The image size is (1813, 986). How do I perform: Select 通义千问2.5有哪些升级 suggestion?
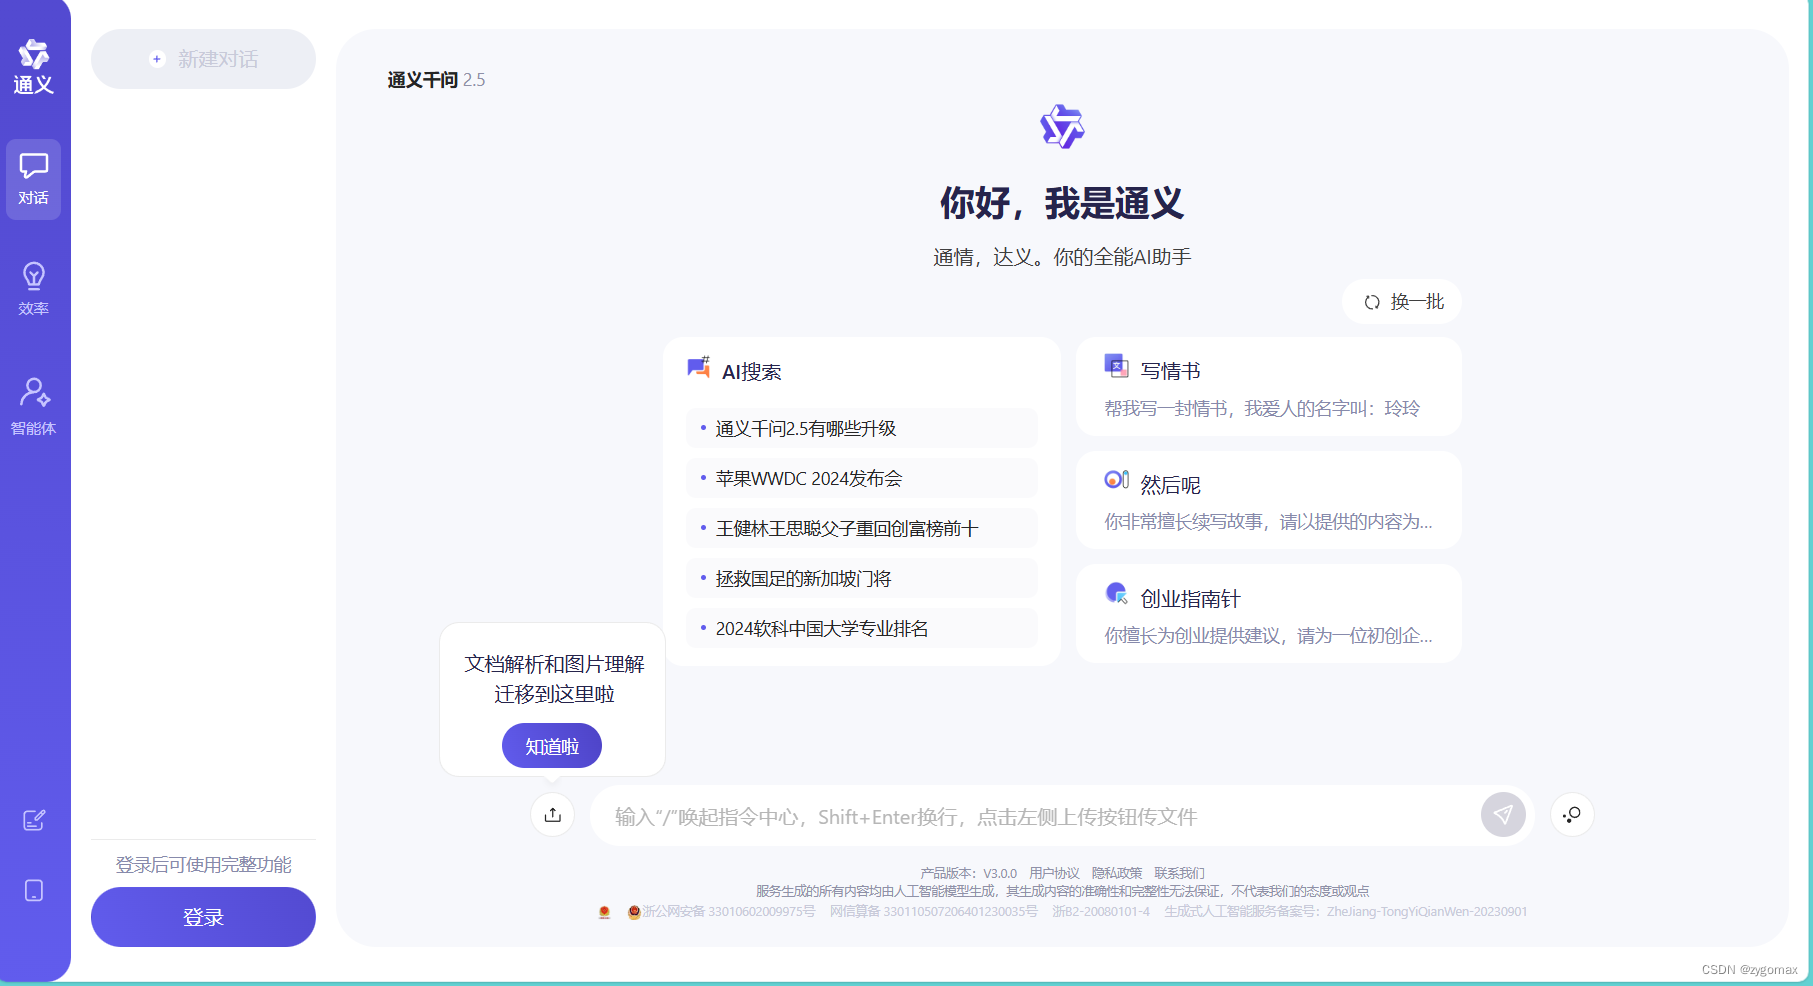coord(862,428)
